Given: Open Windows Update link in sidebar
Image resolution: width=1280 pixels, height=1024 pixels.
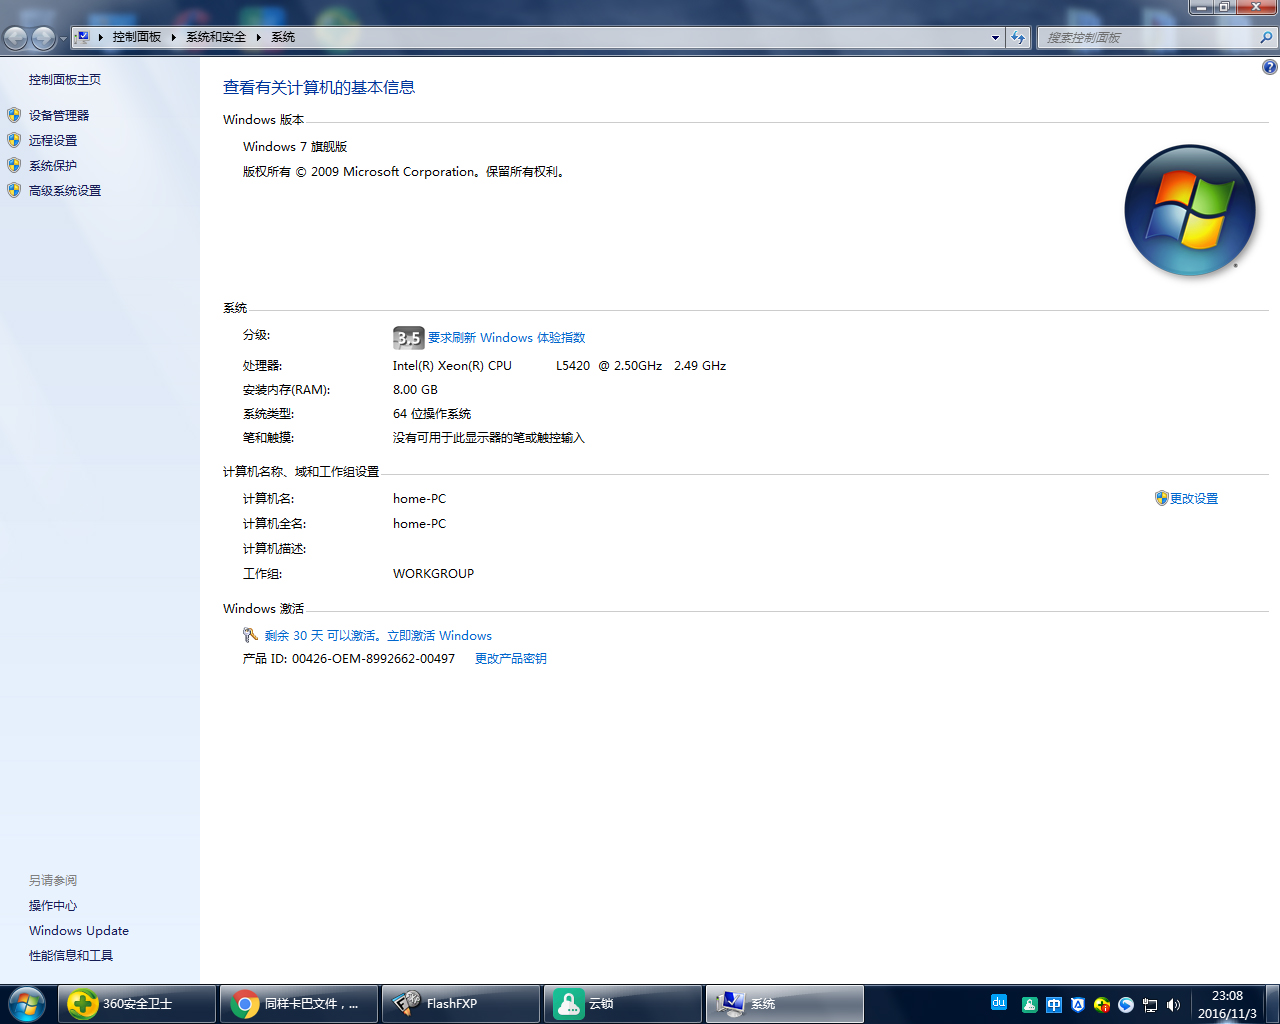Looking at the screenshot, I should point(79,931).
